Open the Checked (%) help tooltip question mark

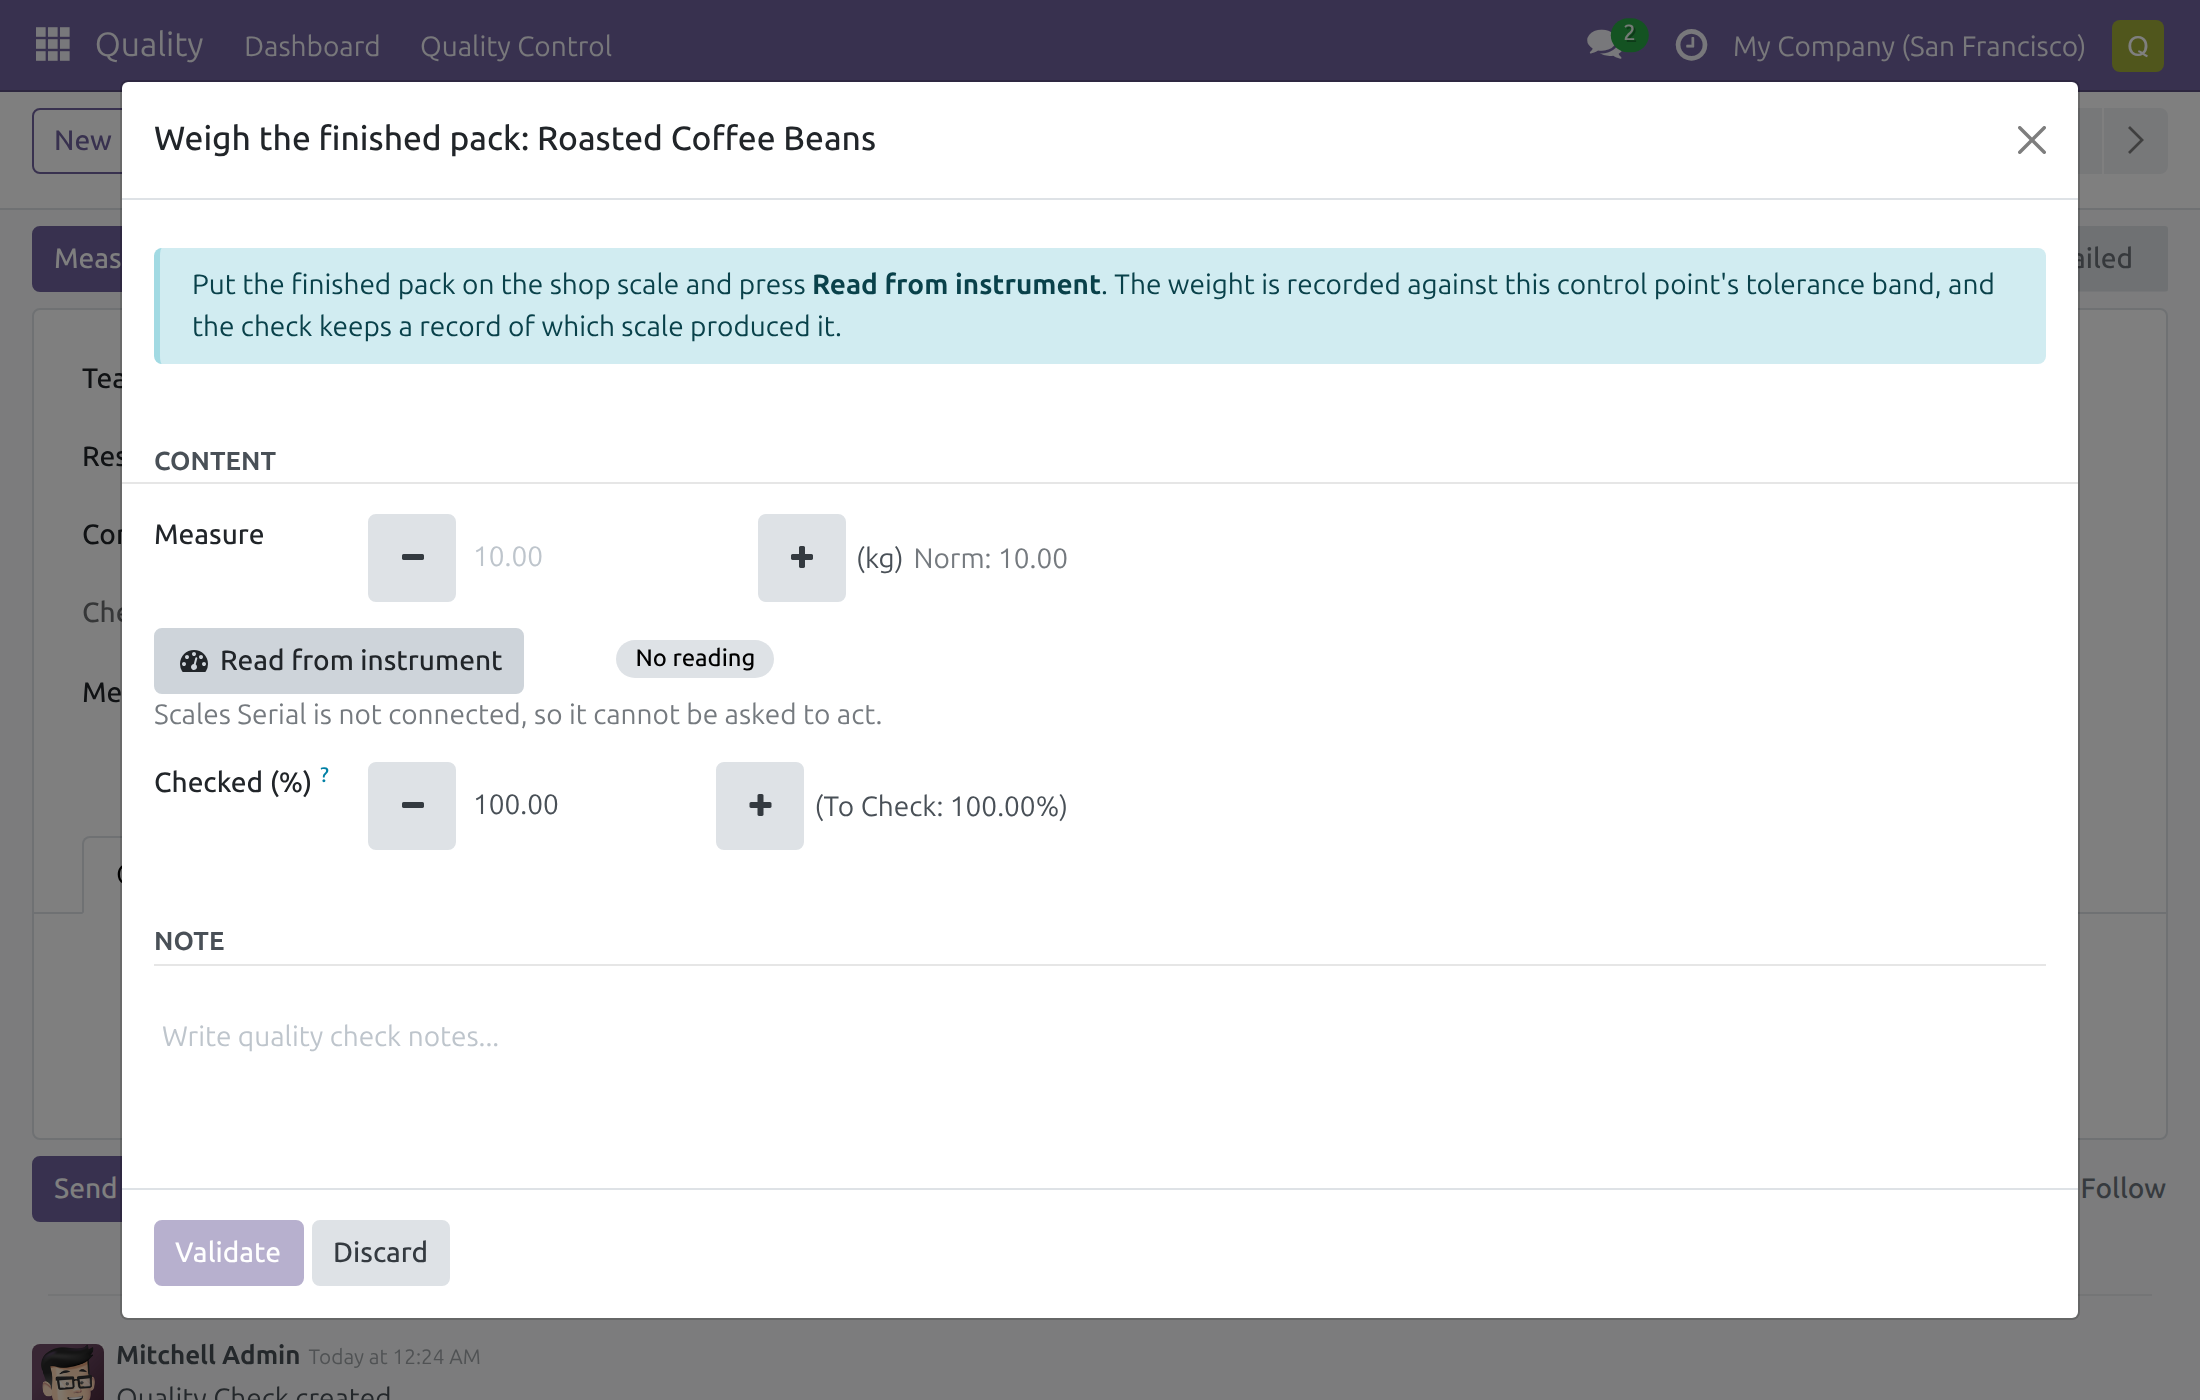[324, 774]
